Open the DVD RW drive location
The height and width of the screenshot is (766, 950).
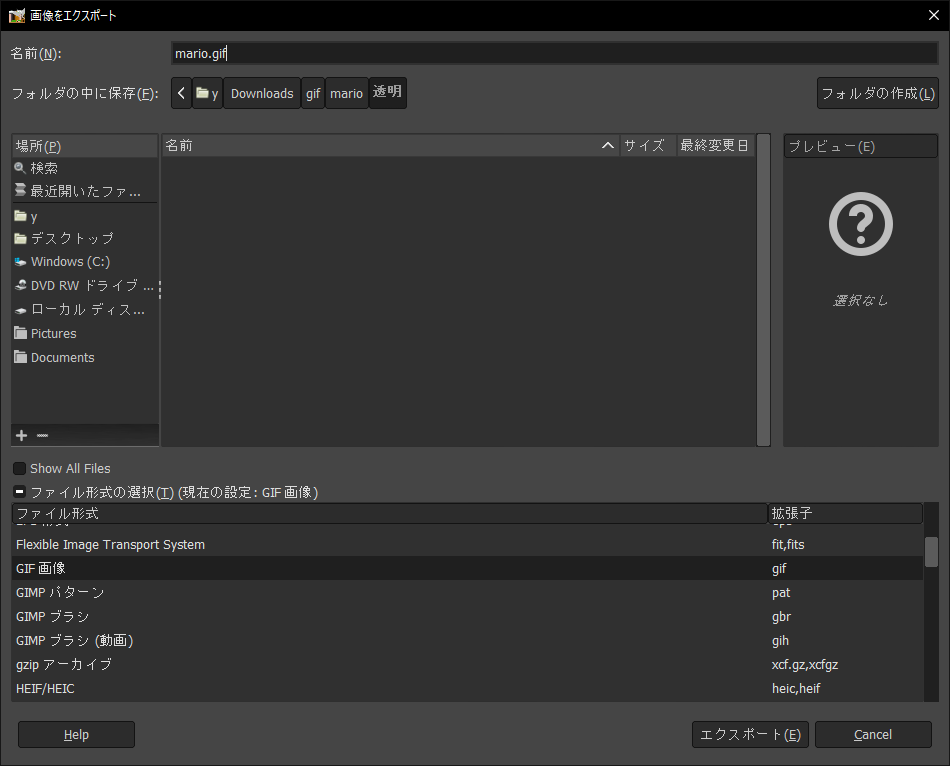point(85,285)
